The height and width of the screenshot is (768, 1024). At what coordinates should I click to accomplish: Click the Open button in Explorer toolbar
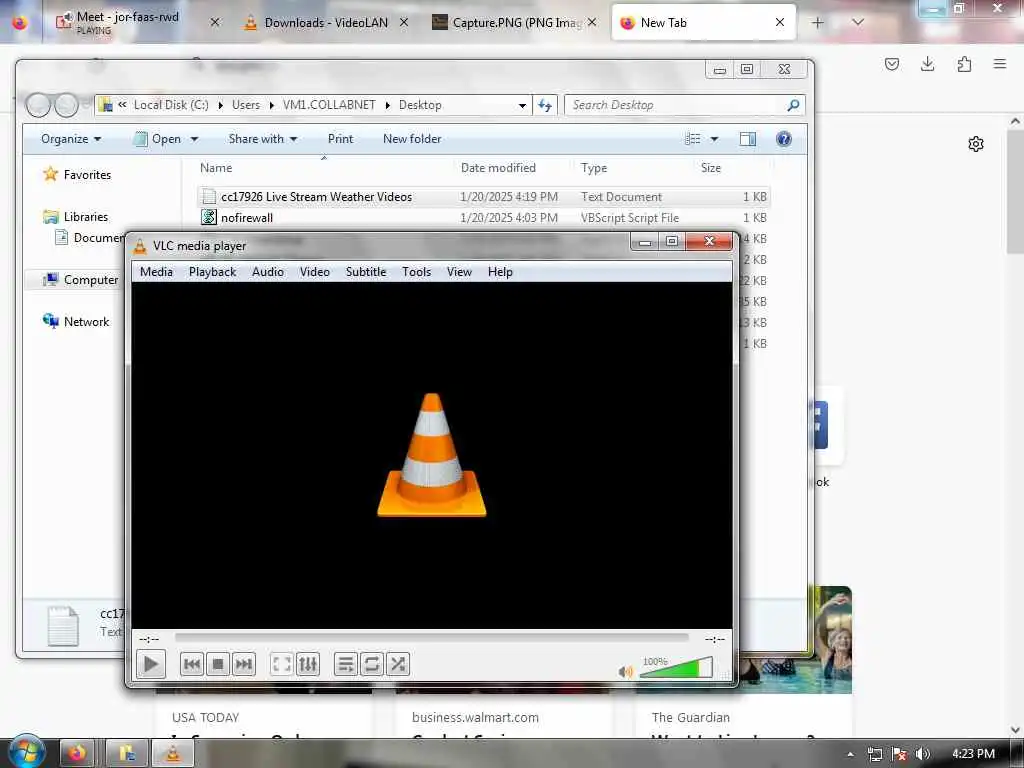tap(158, 139)
